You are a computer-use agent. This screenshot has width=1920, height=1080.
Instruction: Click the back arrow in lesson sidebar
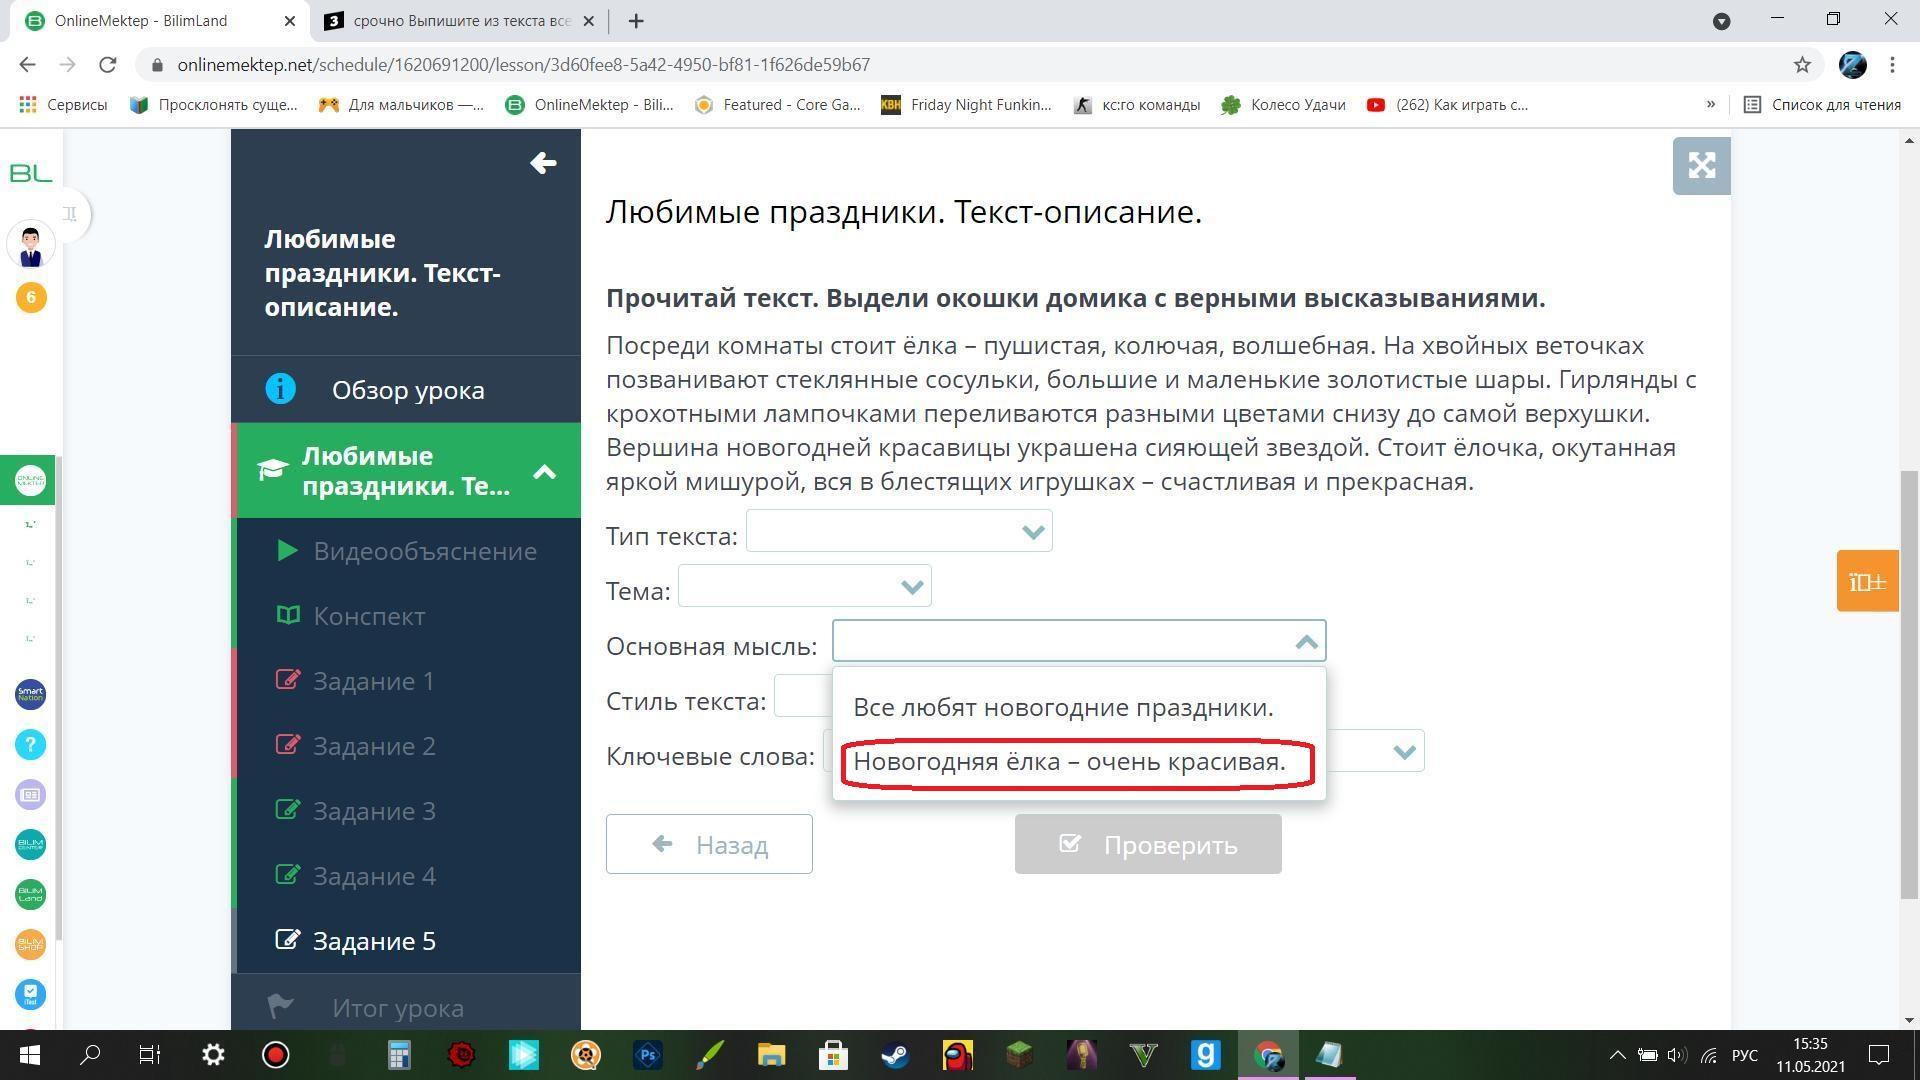coord(543,163)
